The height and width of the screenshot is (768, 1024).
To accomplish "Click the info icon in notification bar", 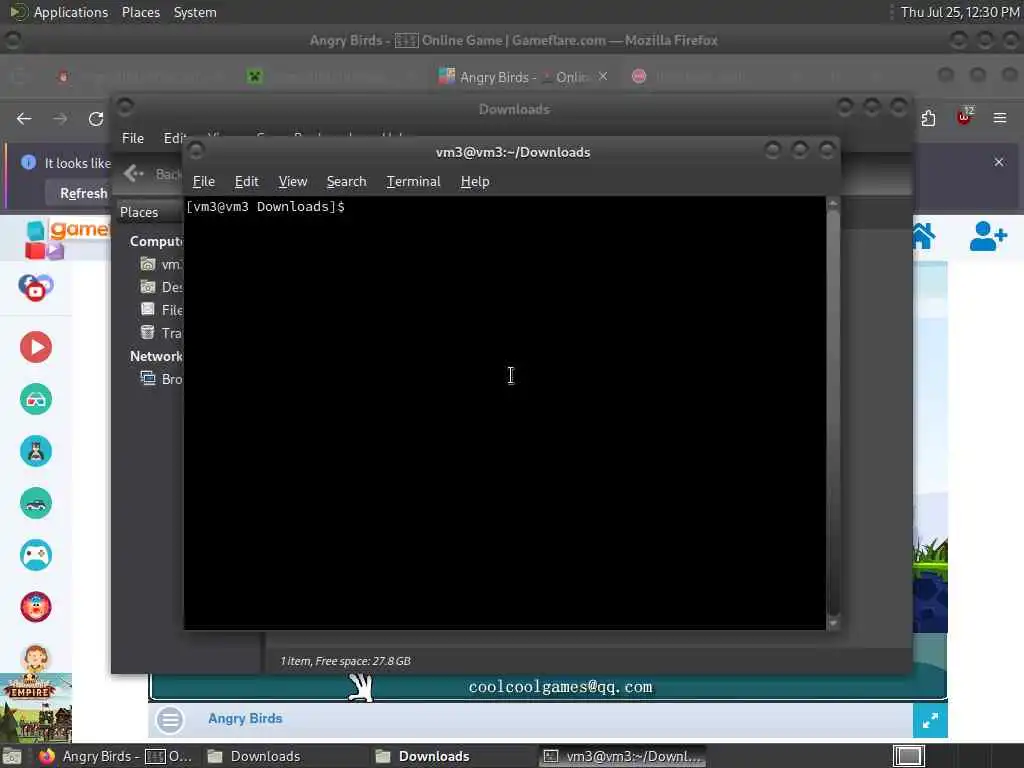I will click(28, 162).
